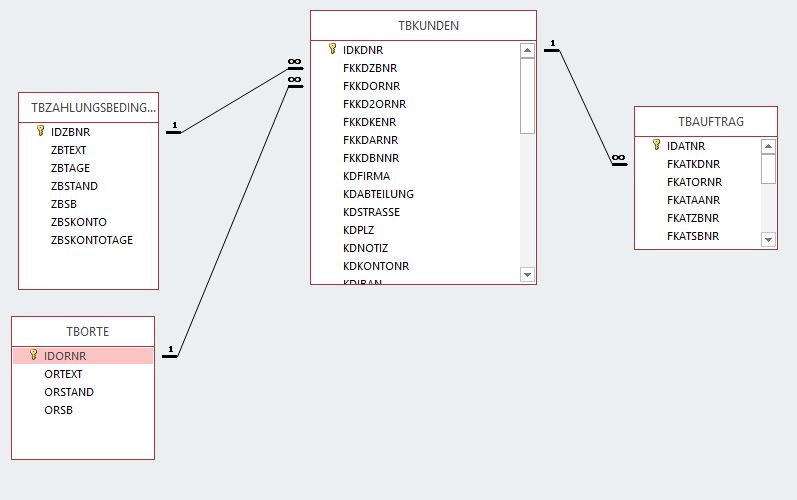Select the TBKUNDEN table title bar
Screen dimensions: 797x500
(423, 26)
